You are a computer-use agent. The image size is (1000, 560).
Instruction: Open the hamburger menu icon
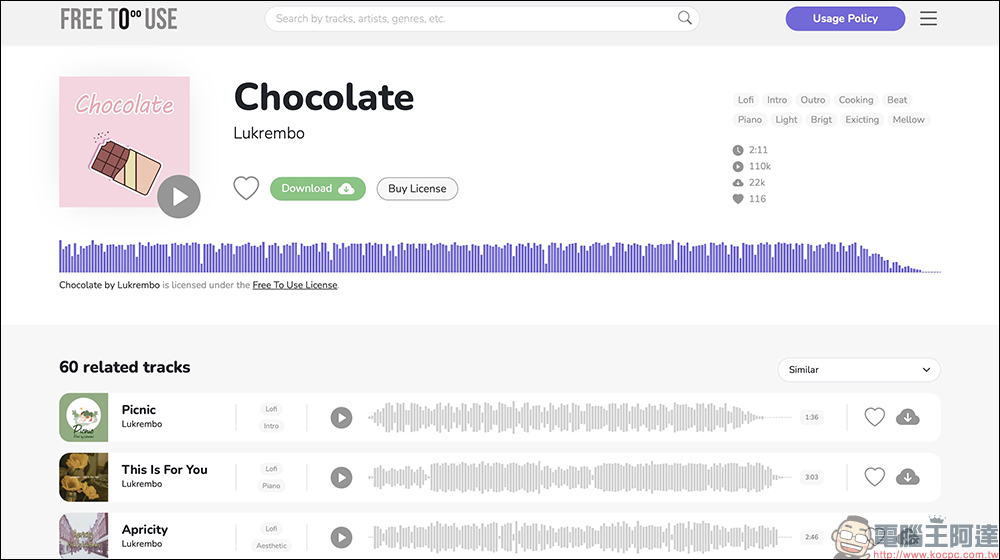(928, 18)
